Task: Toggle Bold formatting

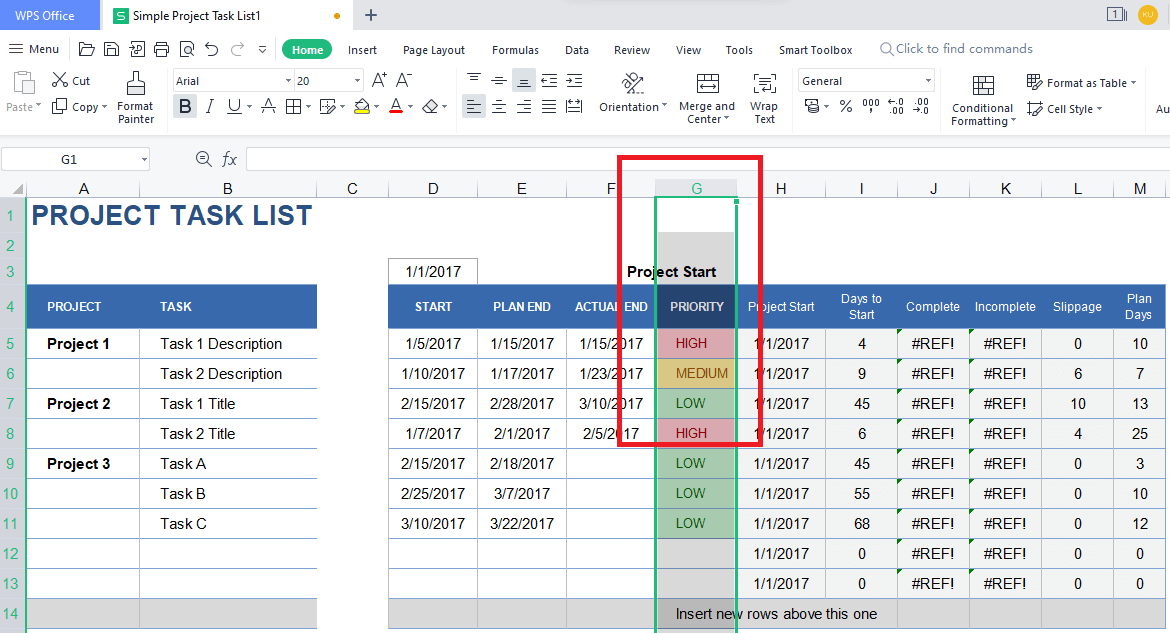Action: 185,106
